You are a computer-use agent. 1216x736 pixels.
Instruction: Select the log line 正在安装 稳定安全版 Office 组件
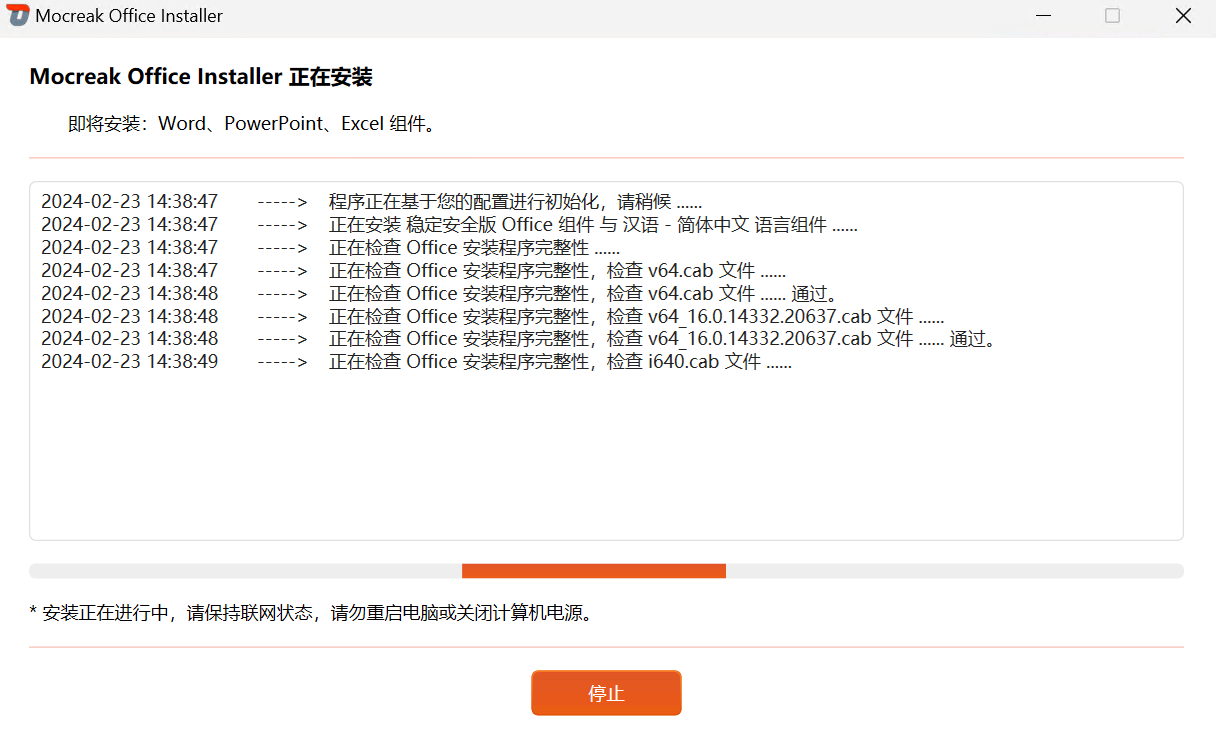[x=449, y=225]
